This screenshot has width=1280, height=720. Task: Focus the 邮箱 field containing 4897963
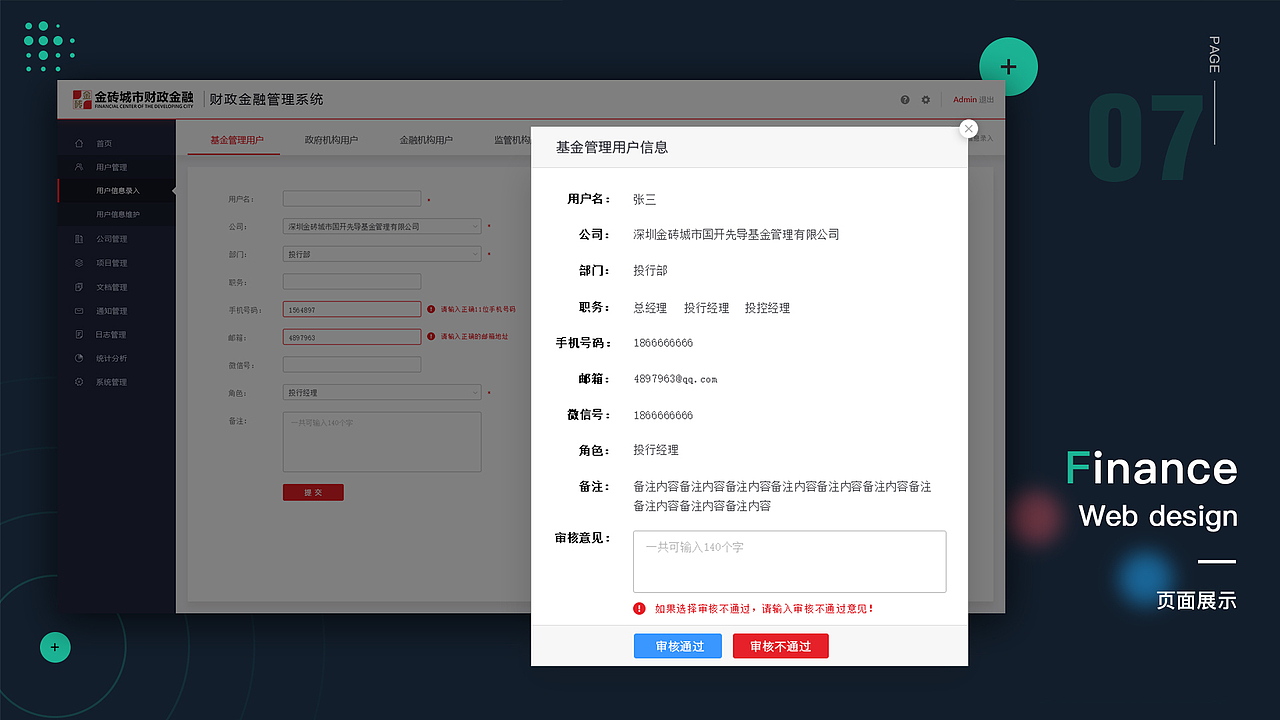352,337
